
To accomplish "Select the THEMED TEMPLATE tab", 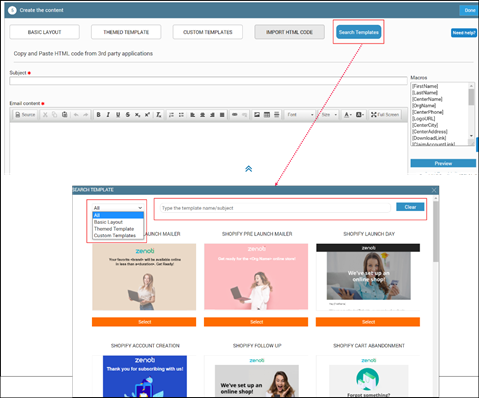I will pyautogui.click(x=126, y=32).
